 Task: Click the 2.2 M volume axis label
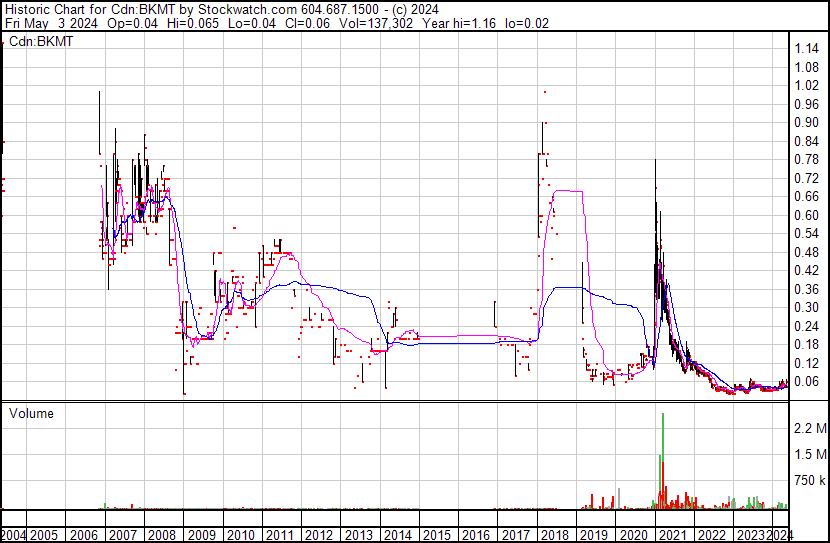(810, 428)
